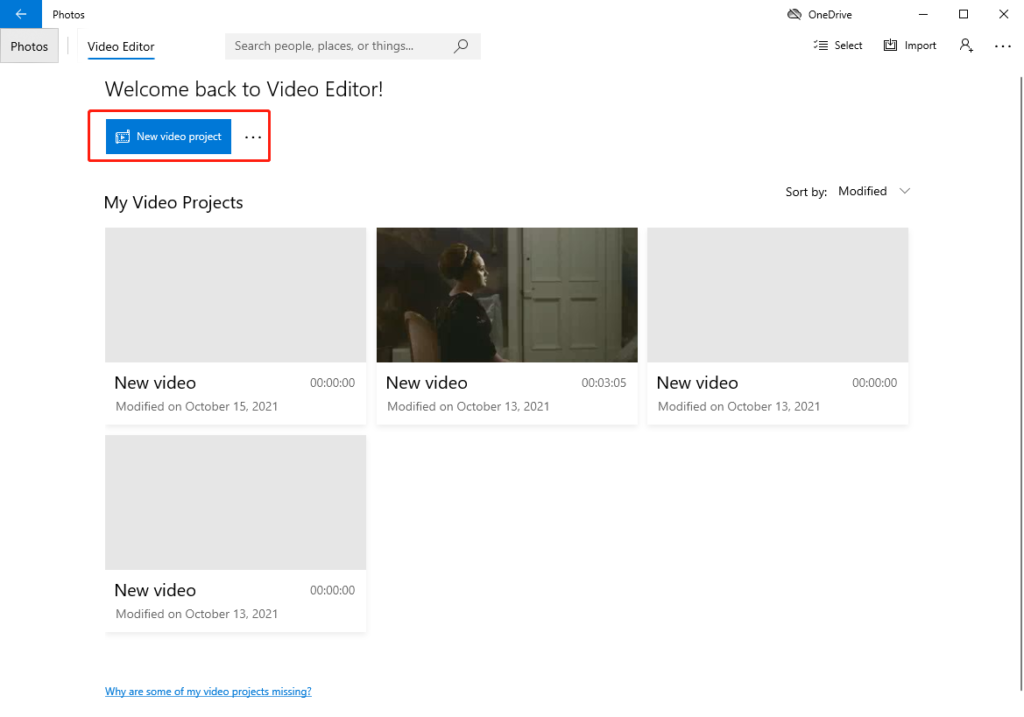Click the search people, places, or things field
The height and width of the screenshot is (717, 1024).
pyautogui.click(x=340, y=46)
